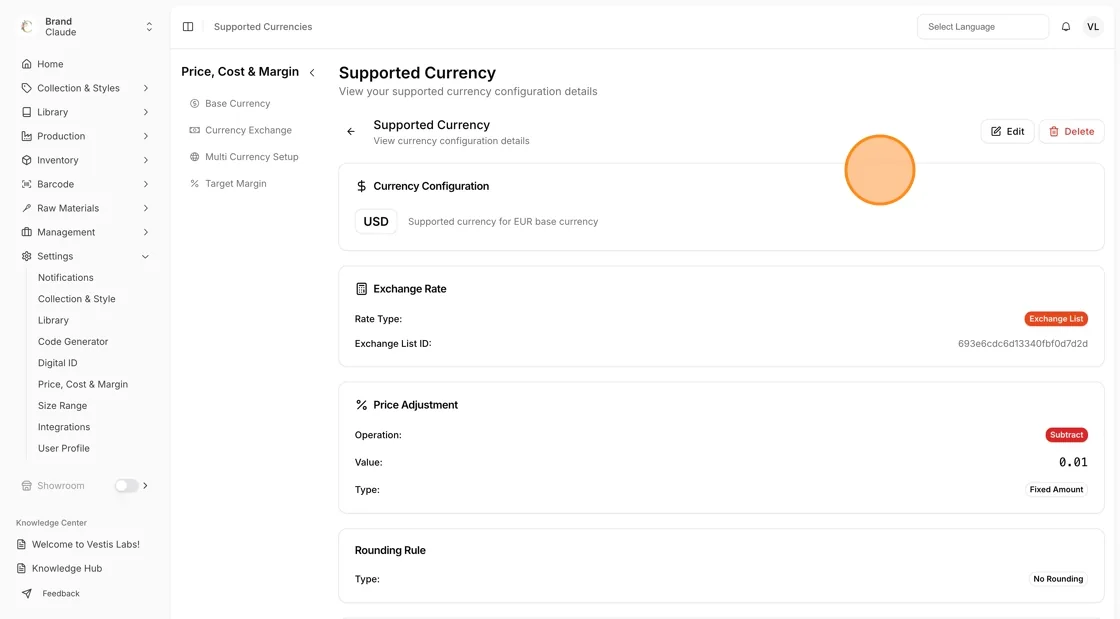Collapse the Price, Cost & Margin panel arrow
The height and width of the screenshot is (619, 1120).
[x=312, y=72]
